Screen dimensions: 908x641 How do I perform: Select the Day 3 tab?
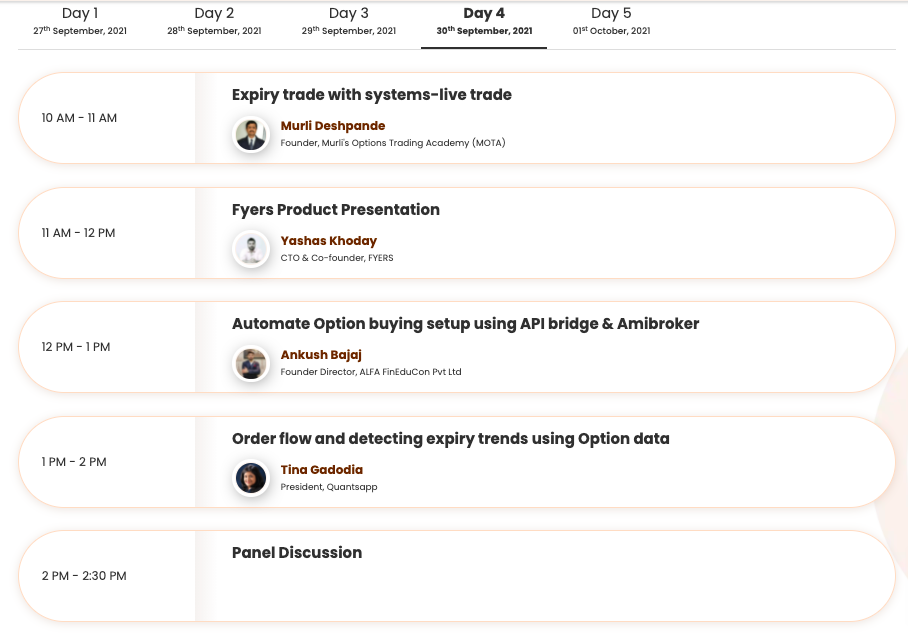point(349,21)
